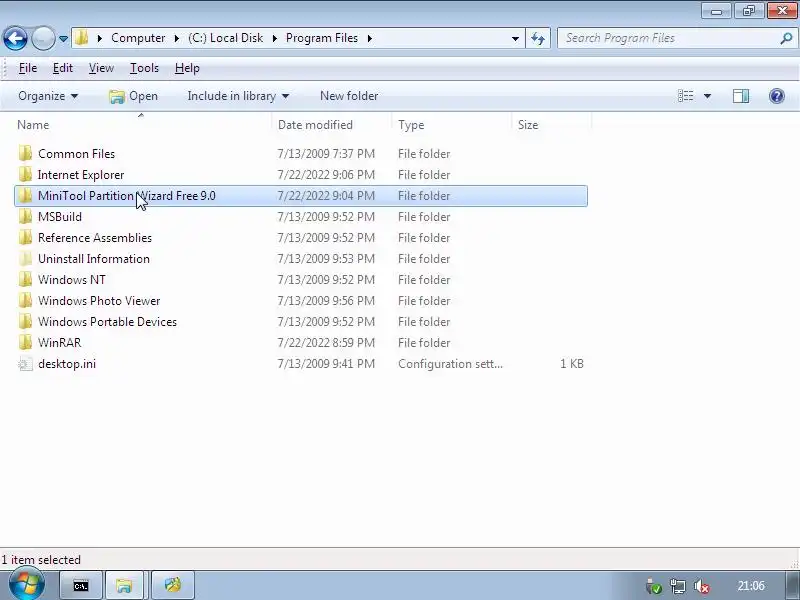This screenshot has width=800, height=600.
Task: Select the WinRAR folder icon
Action: pyautogui.click(x=25, y=342)
